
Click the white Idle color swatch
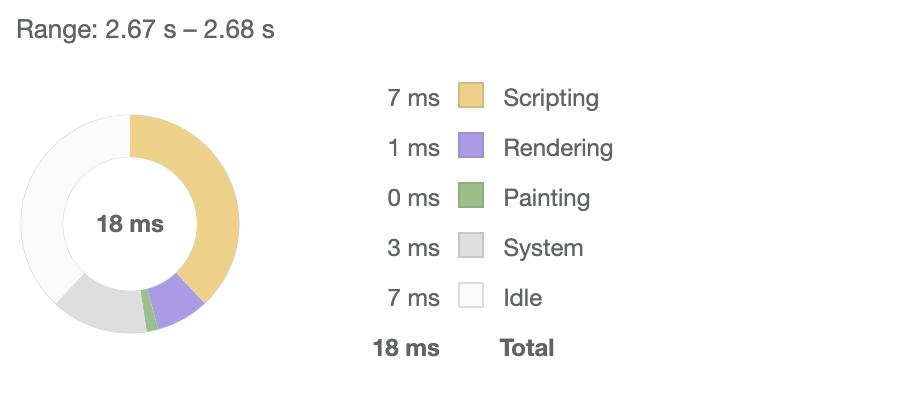471,295
